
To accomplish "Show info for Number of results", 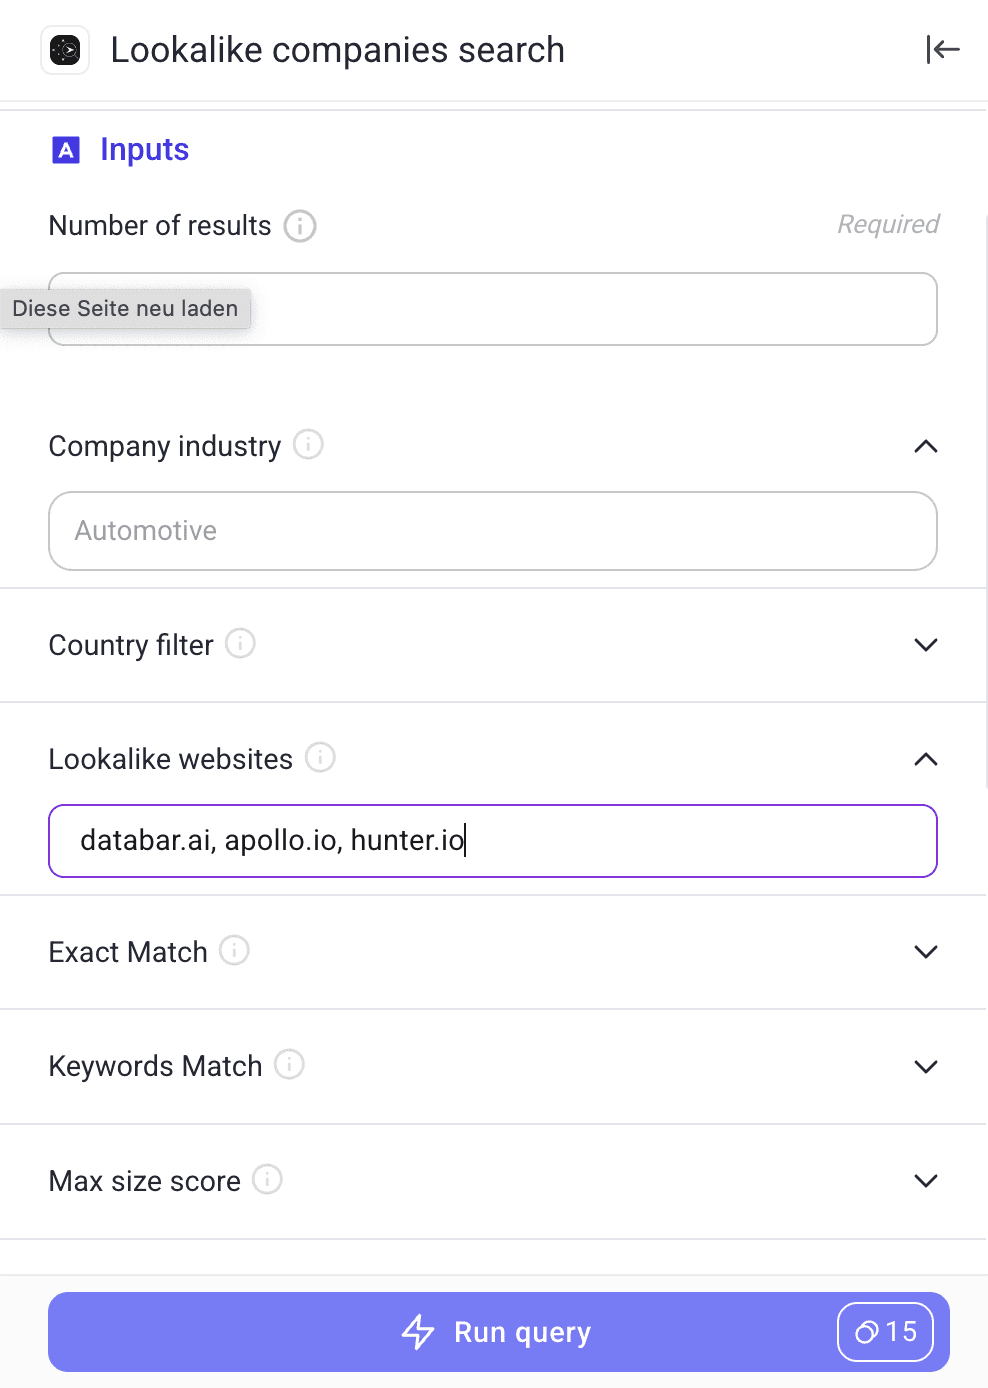I will 300,226.
